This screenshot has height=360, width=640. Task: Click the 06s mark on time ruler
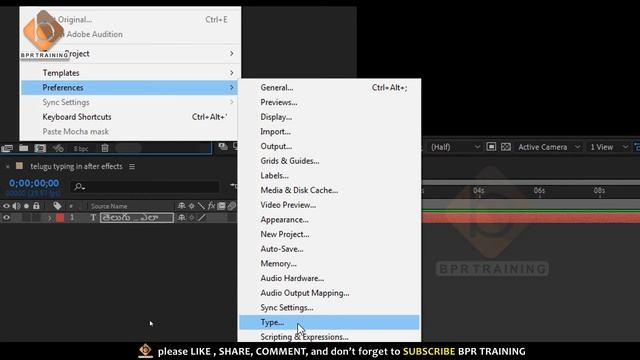click(539, 191)
